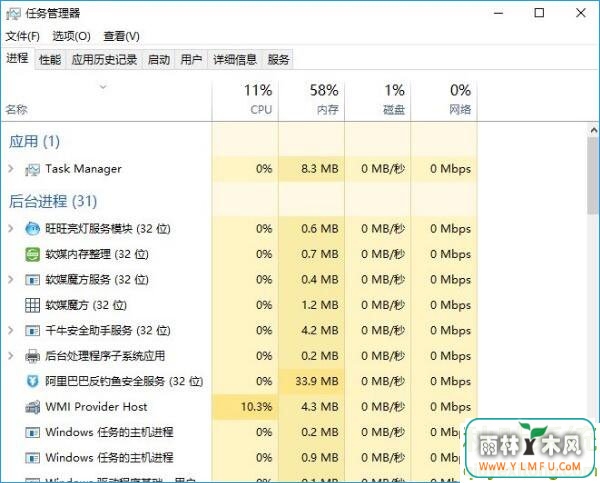Expand the 后台处理程序子系统应用 row

11,356
